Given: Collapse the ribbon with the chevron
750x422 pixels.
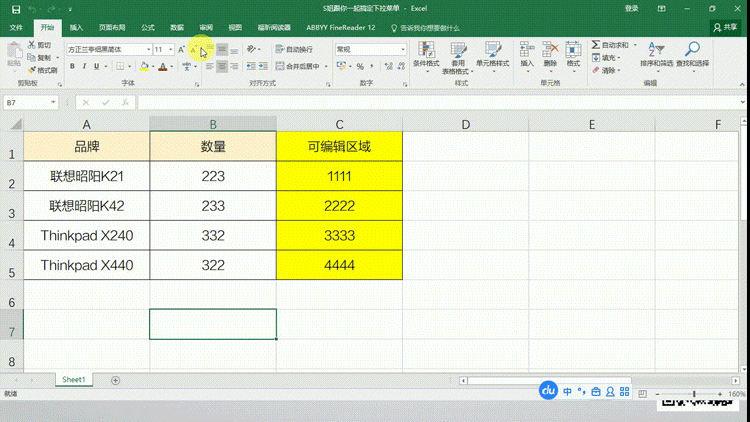Looking at the screenshot, I should click(742, 84).
